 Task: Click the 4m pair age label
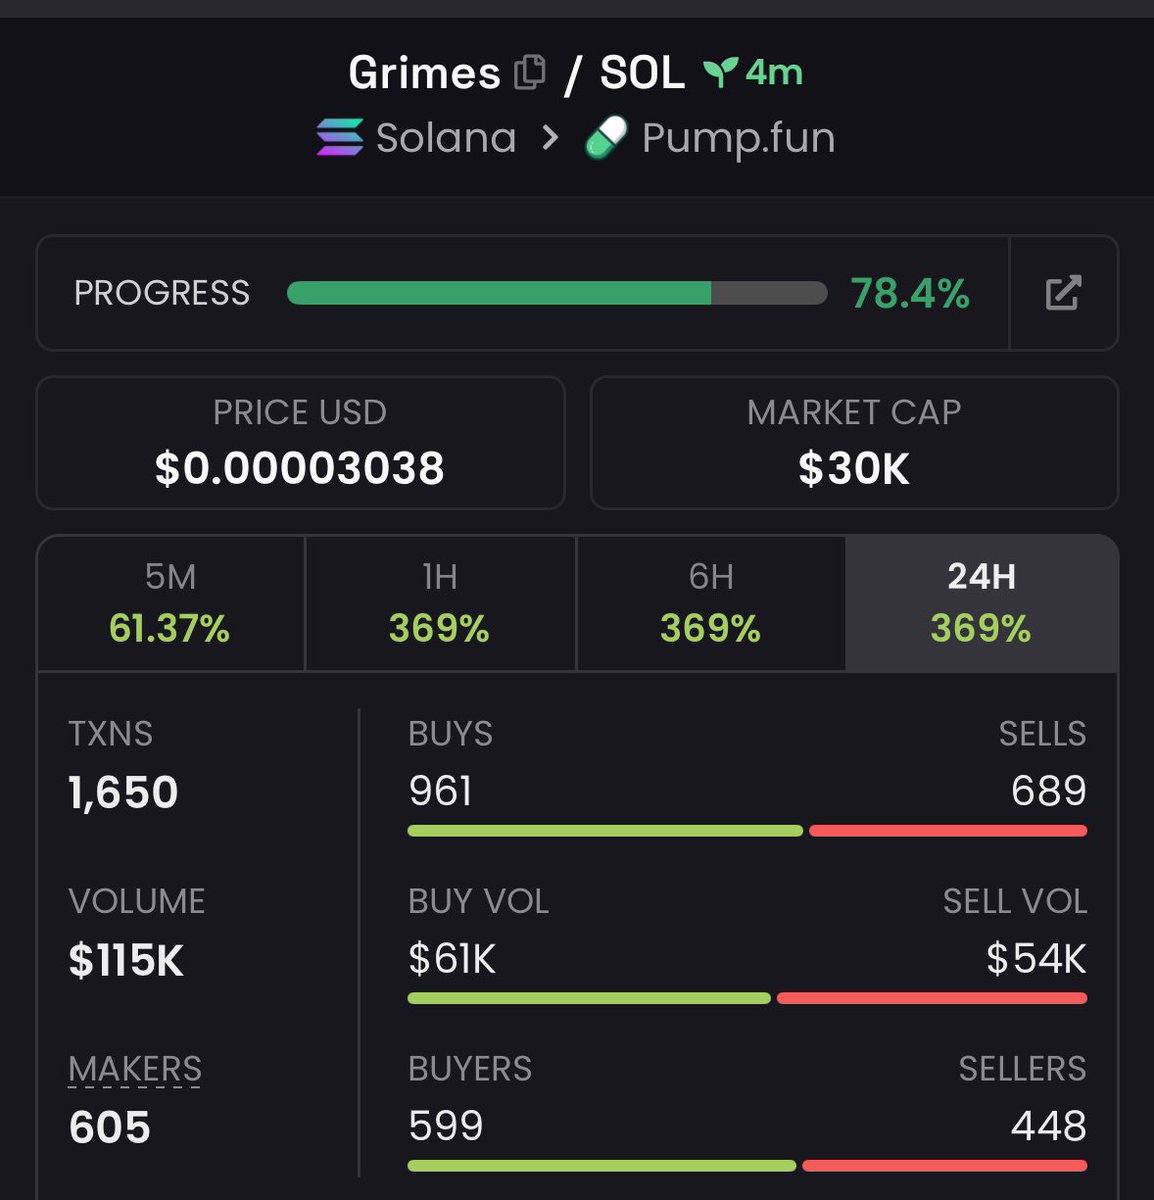click(773, 72)
